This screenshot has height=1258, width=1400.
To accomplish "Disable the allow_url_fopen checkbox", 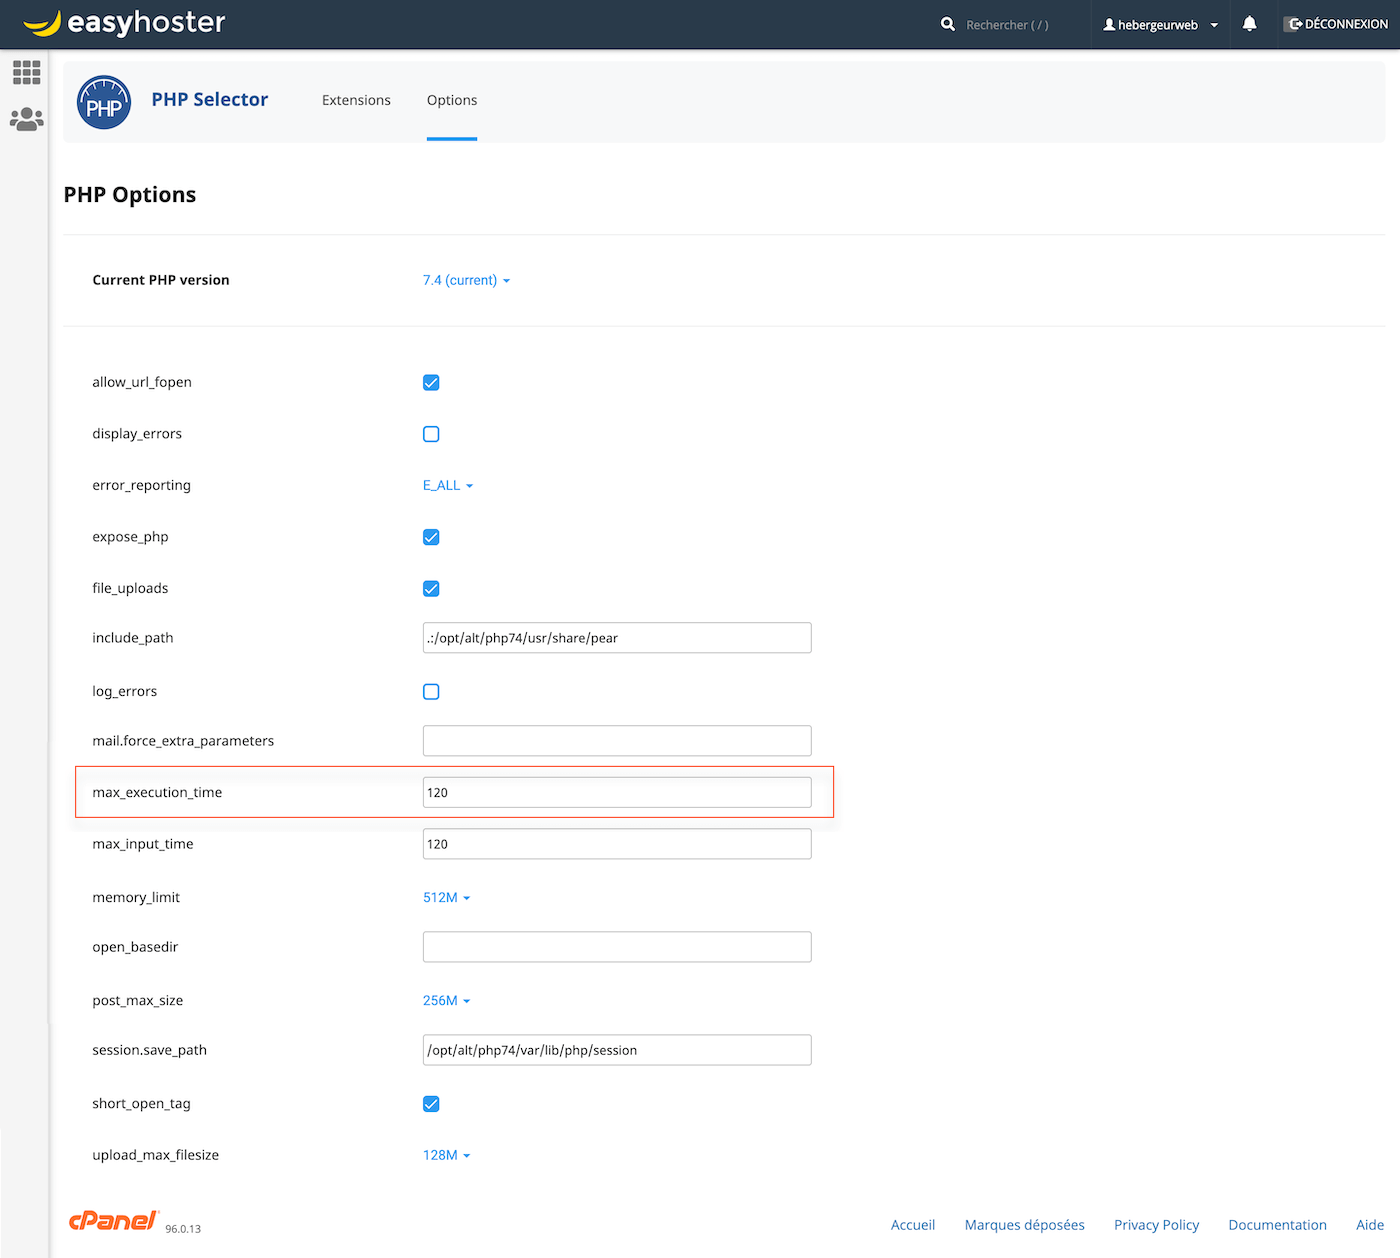I will click(x=431, y=383).
